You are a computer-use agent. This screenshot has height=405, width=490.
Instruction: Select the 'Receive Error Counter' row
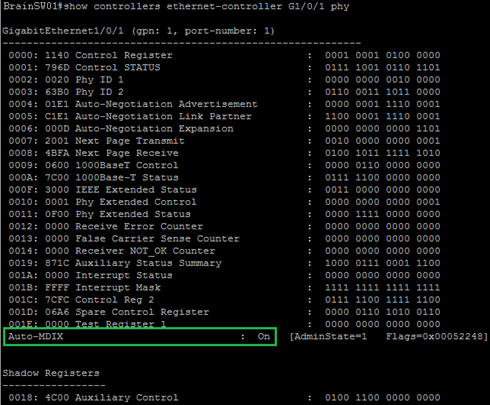click(224, 227)
